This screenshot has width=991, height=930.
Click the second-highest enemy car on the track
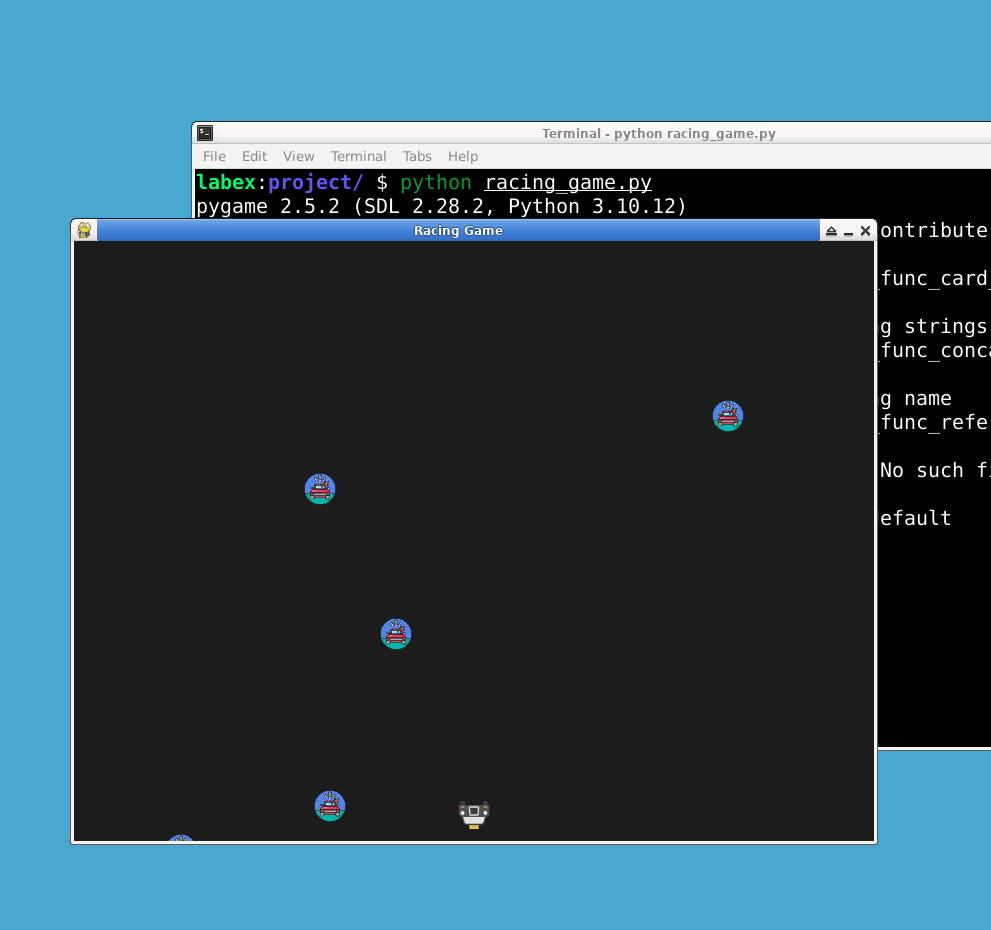[x=320, y=489]
